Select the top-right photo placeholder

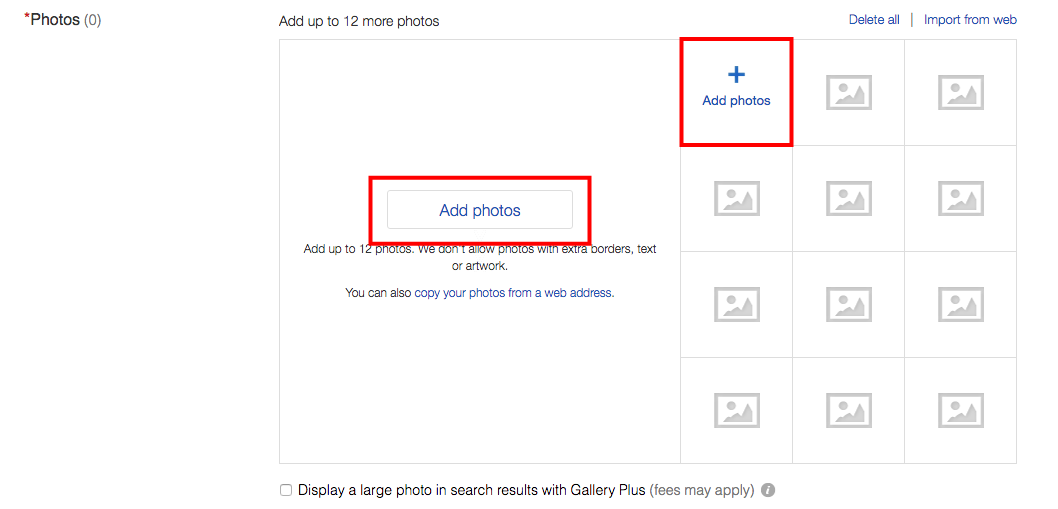point(960,93)
